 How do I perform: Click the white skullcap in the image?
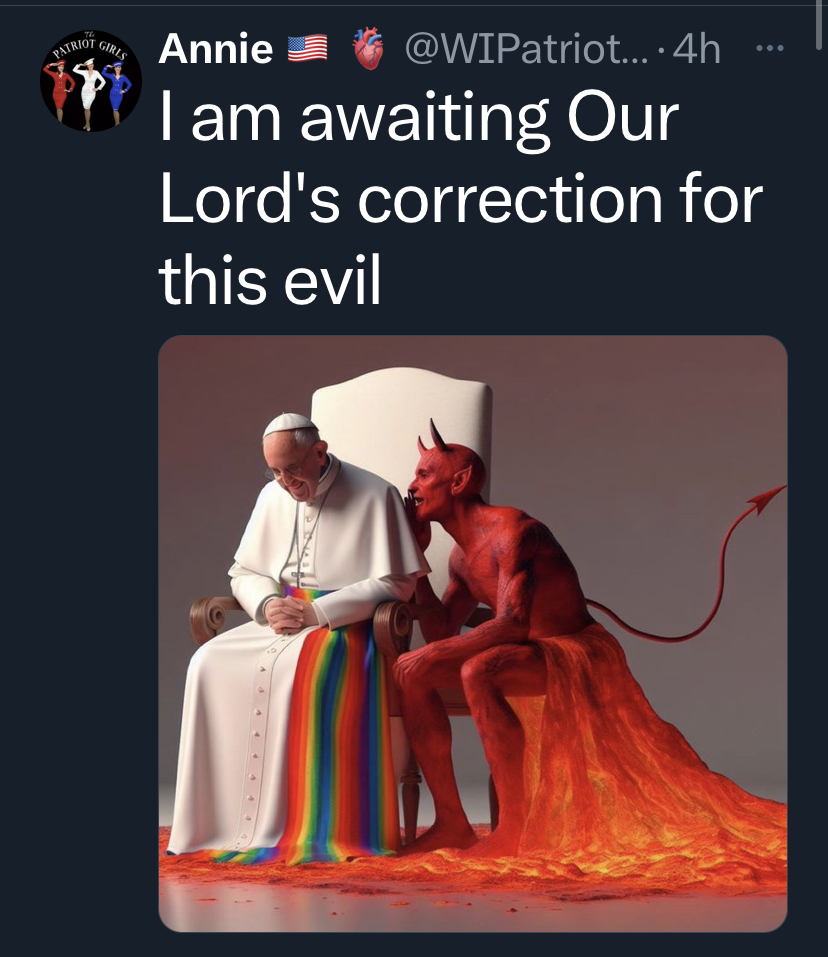[x=288, y=423]
